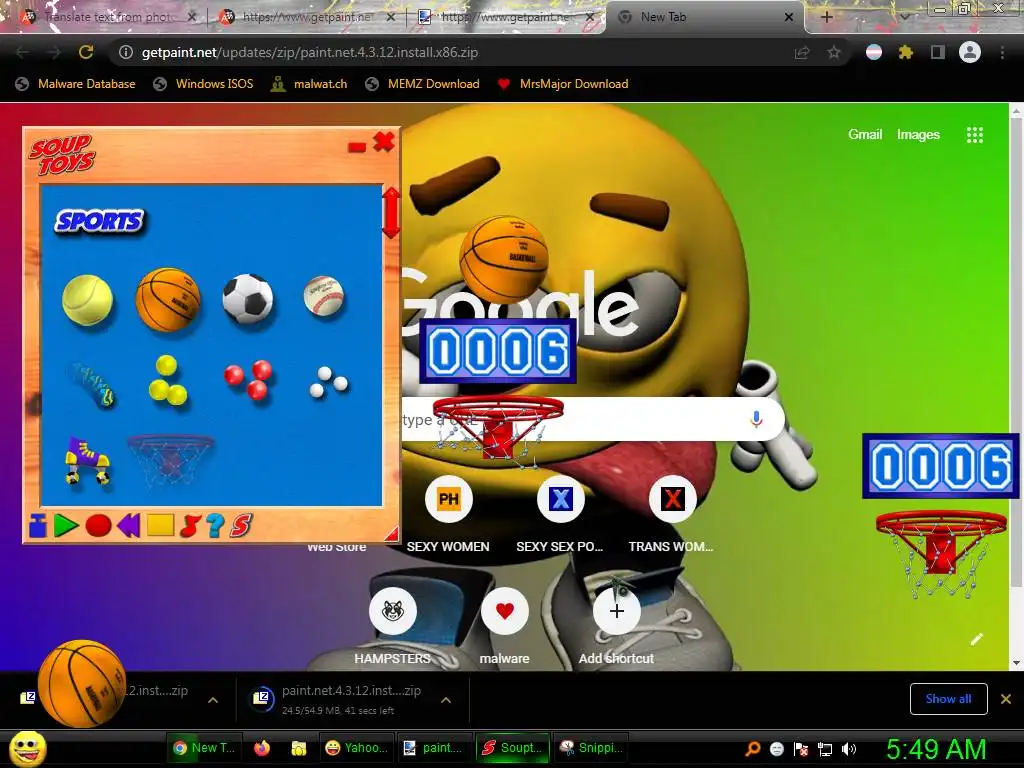This screenshot has width=1024, height=768.
Task: Open Google Images link
Action: (x=918, y=135)
